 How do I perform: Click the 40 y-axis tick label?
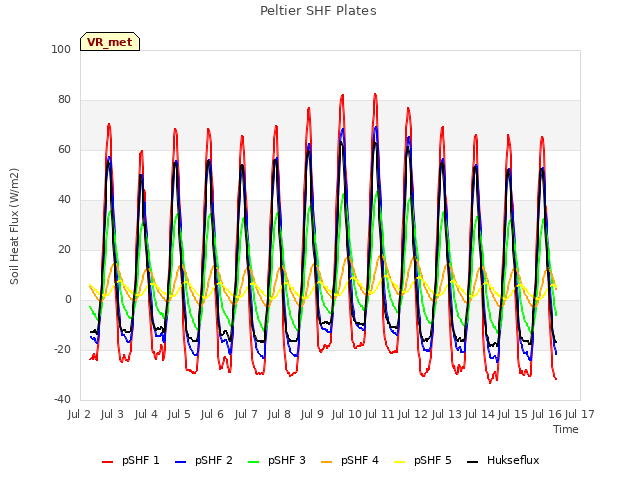(64, 200)
